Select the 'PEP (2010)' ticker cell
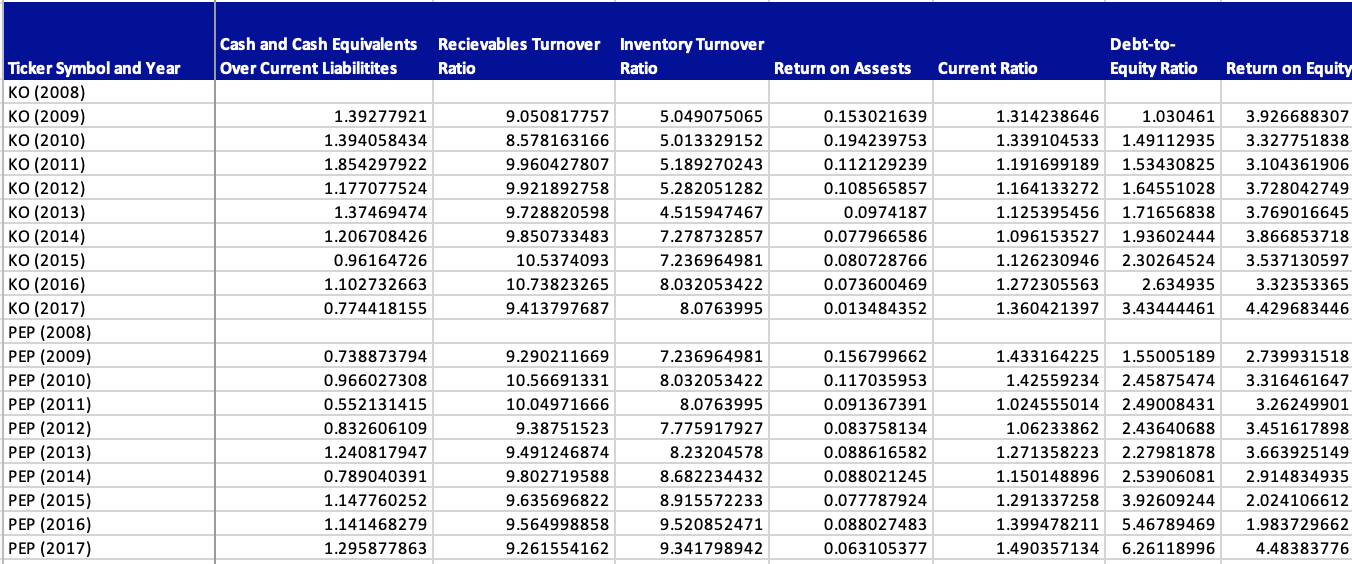 pos(107,380)
